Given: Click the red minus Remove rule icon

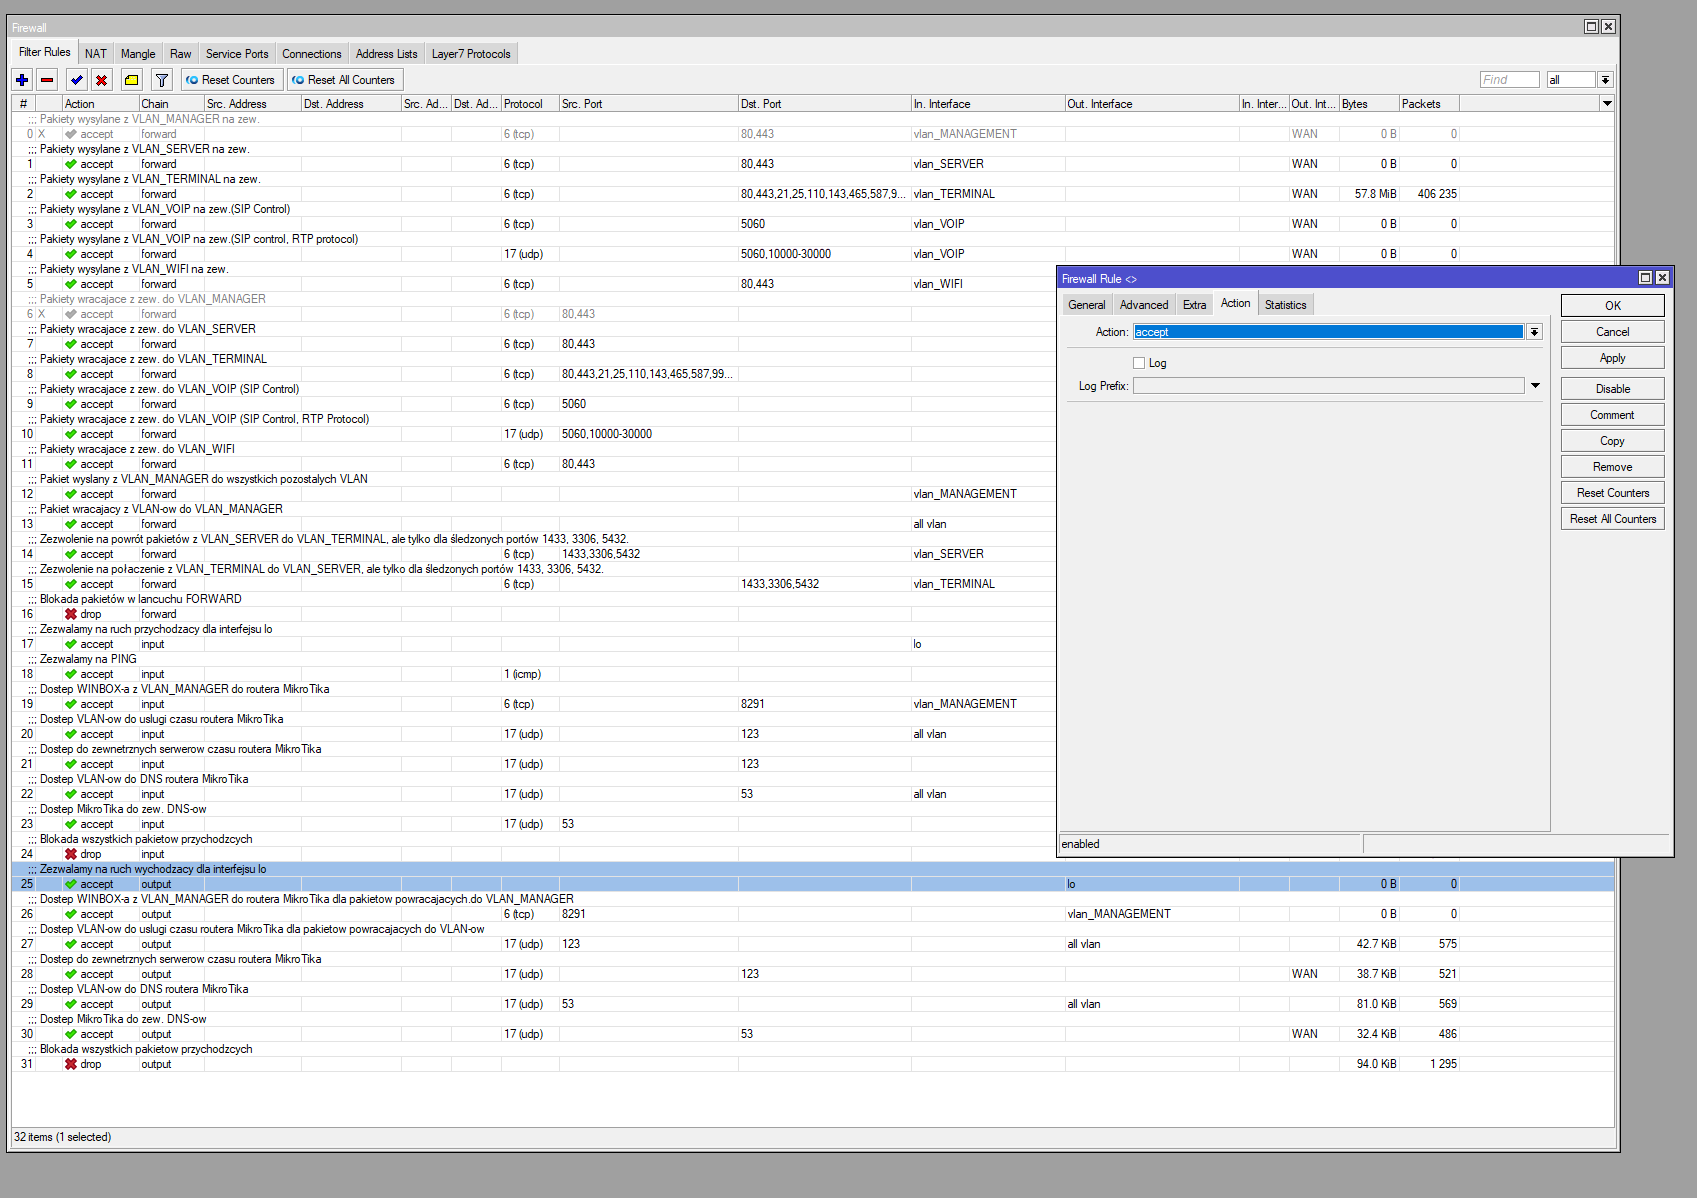Looking at the screenshot, I should click(47, 80).
